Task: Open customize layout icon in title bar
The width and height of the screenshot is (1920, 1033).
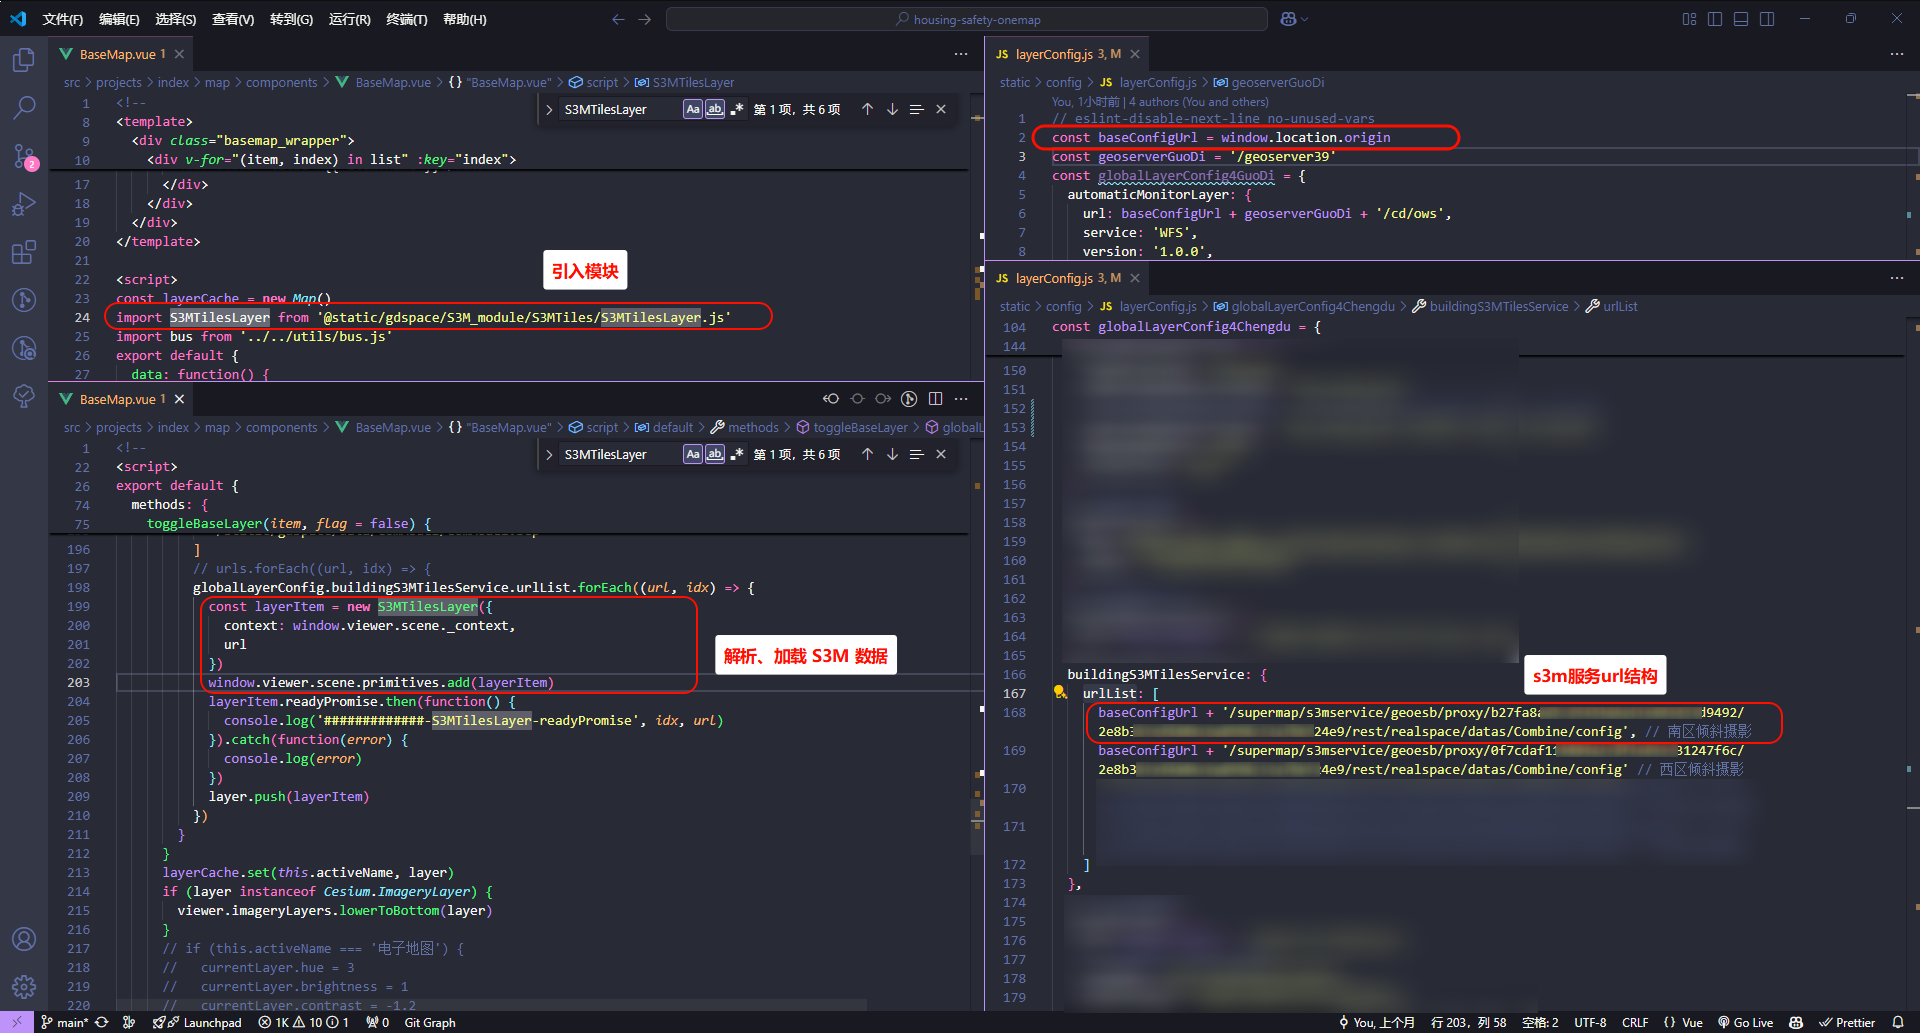Action: pyautogui.click(x=1689, y=19)
